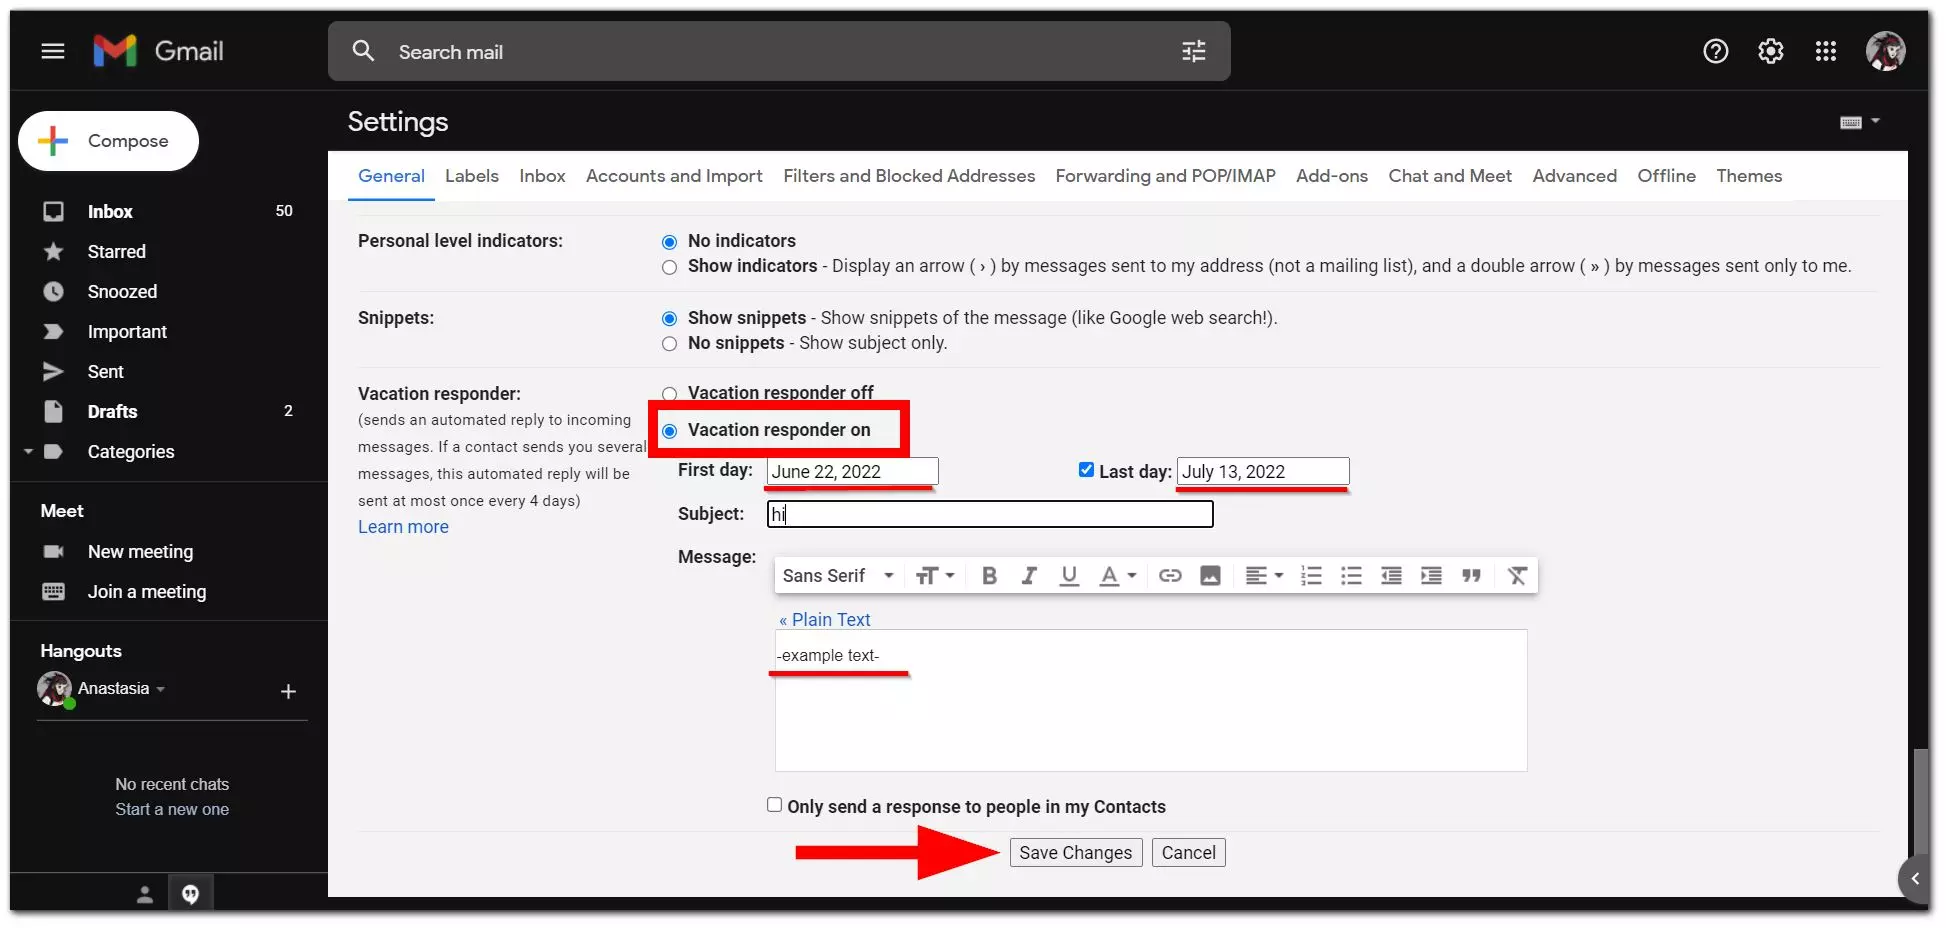Viewport: 1946px width, 928px height.
Task: Open Hangouts contacts person icon
Action: click(x=145, y=895)
